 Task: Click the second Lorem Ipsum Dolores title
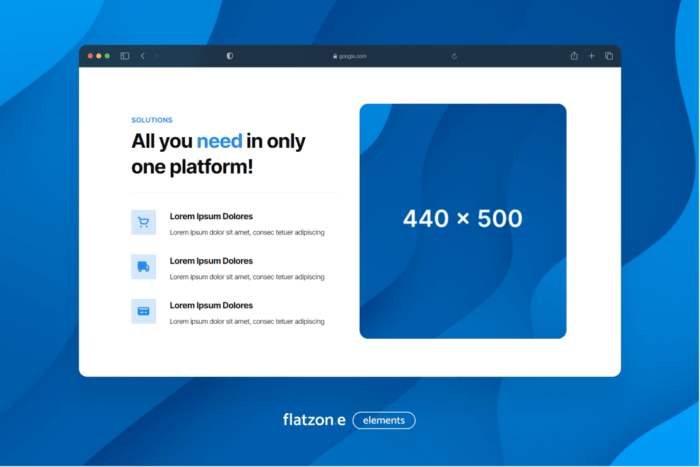tap(211, 260)
